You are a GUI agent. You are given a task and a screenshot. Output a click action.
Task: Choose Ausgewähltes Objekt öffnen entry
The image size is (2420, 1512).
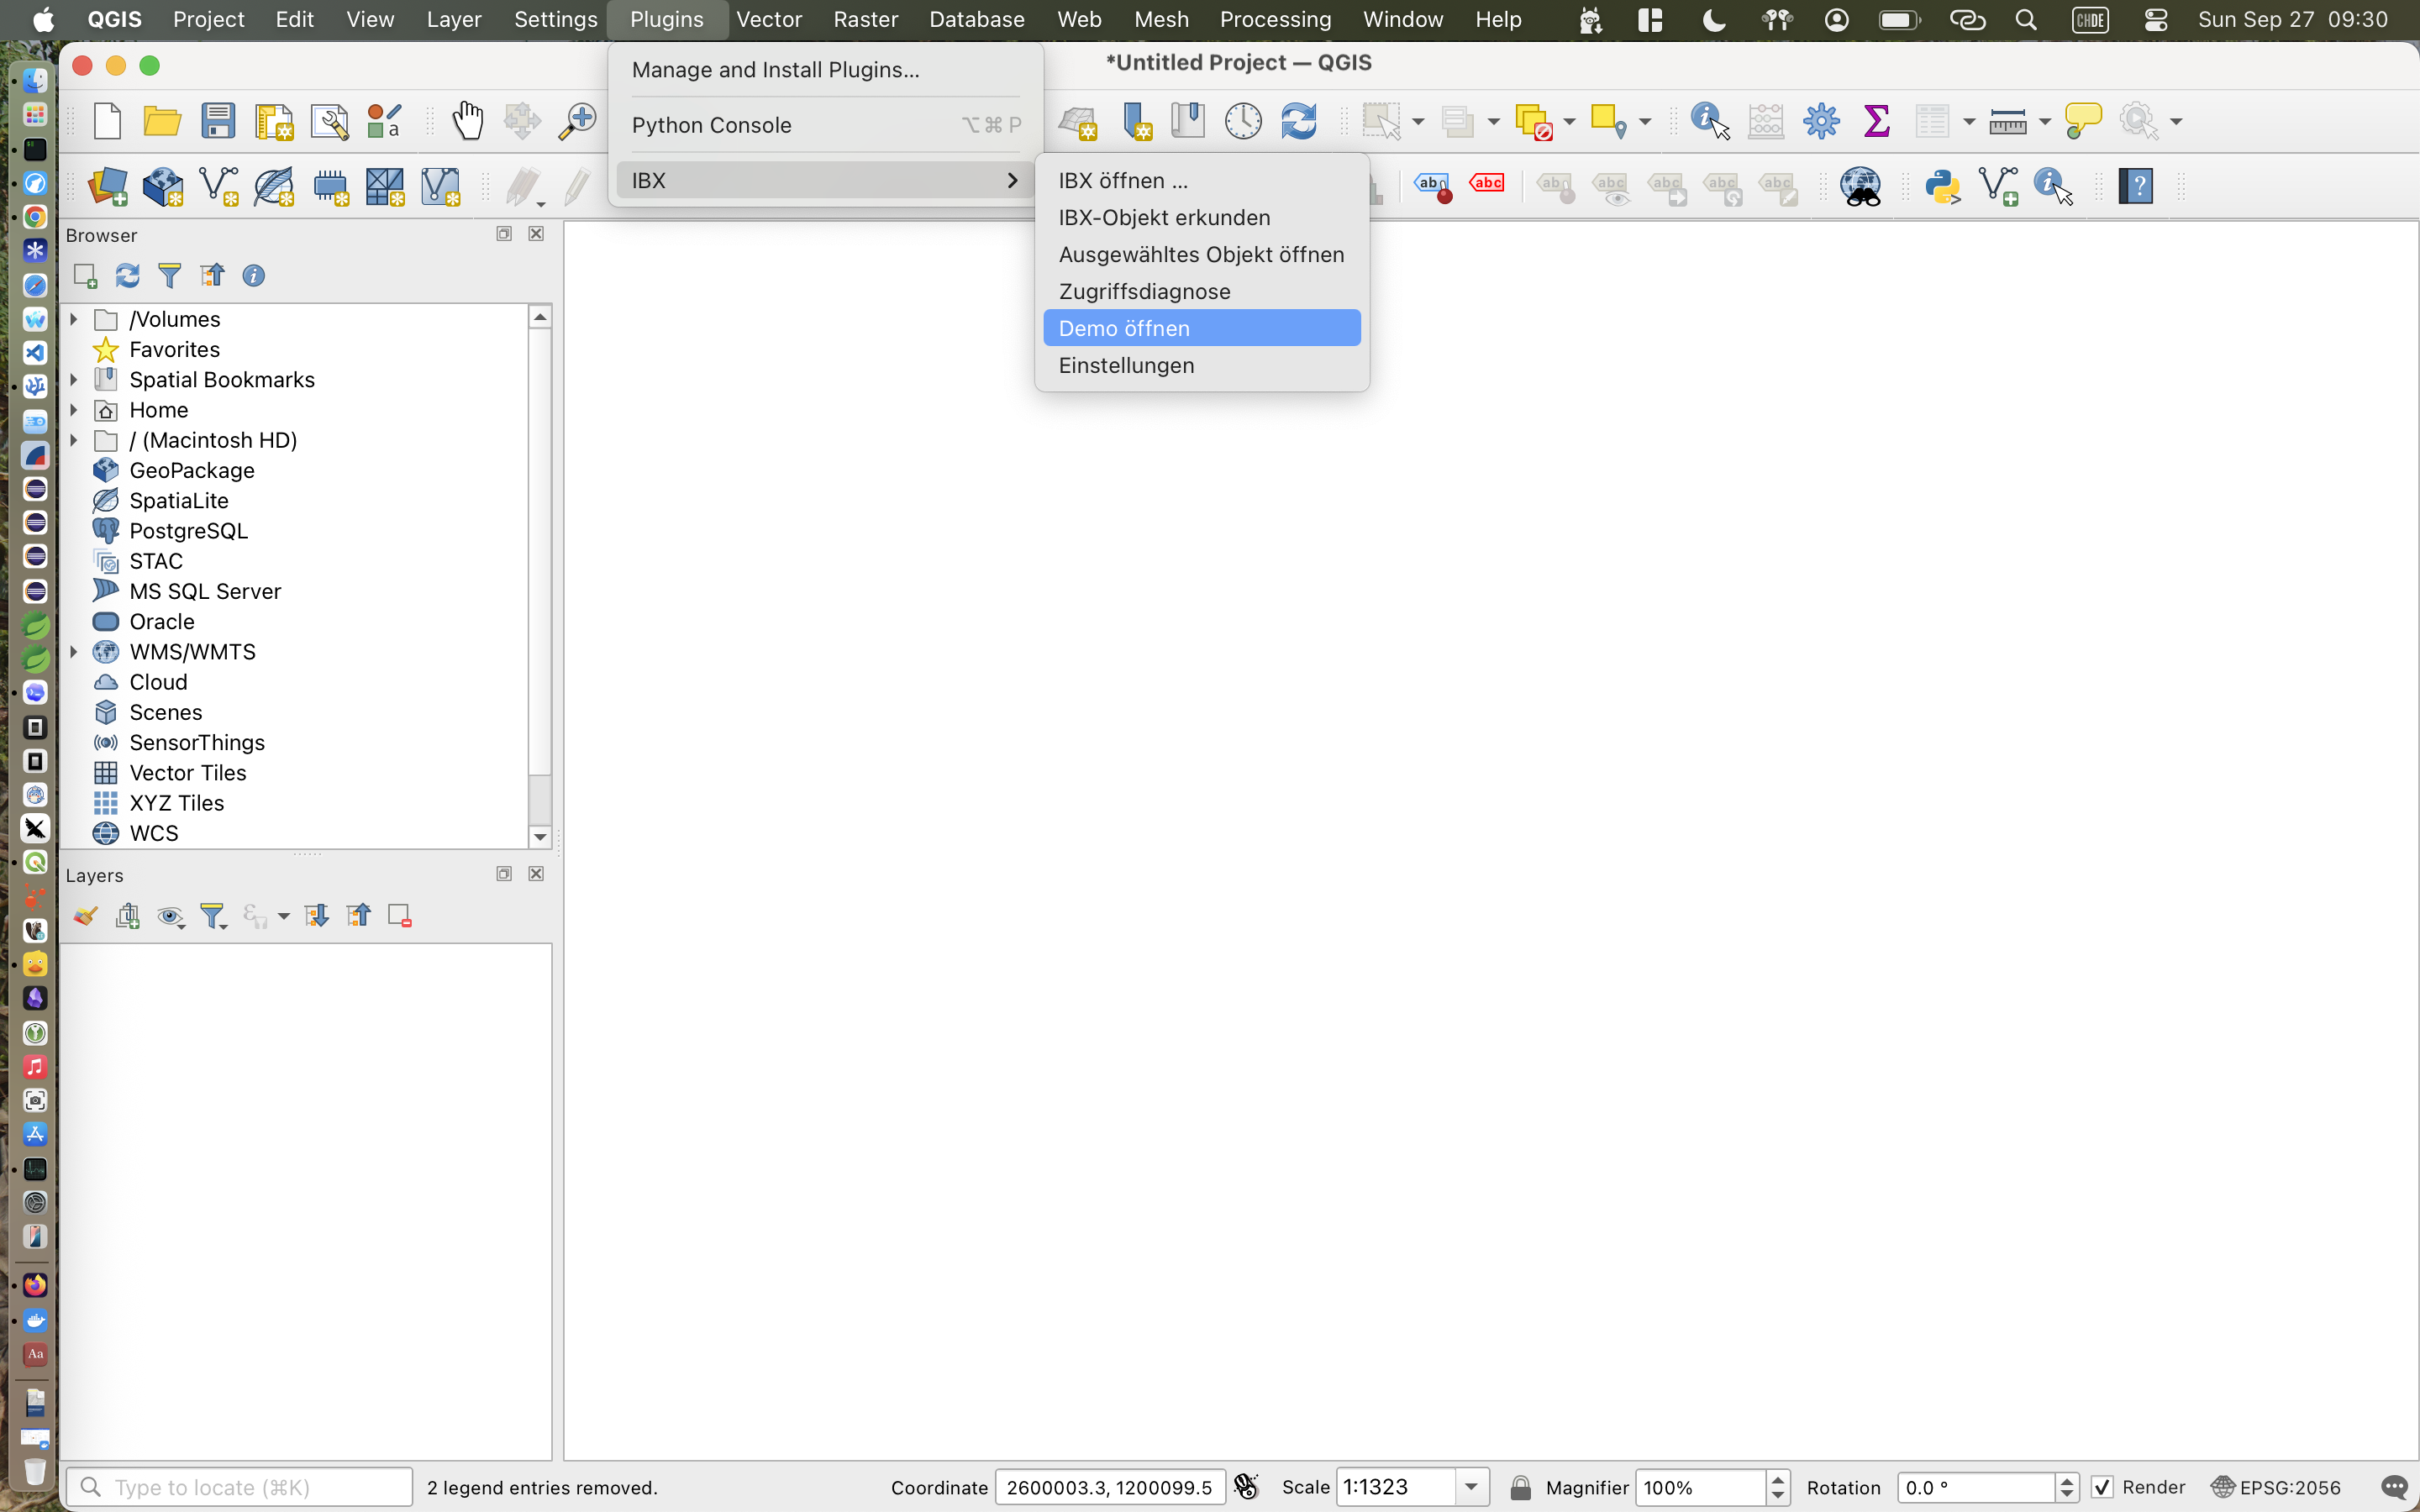coord(1202,255)
